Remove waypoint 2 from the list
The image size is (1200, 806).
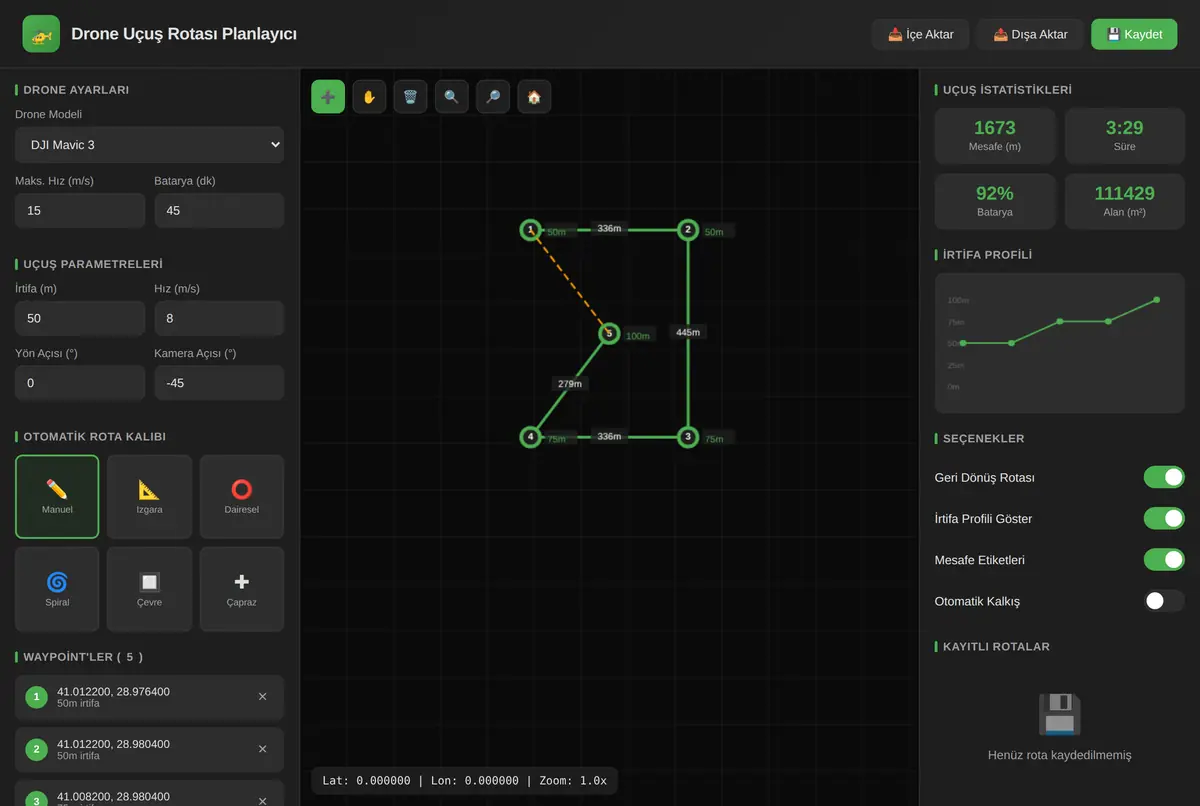click(x=263, y=749)
